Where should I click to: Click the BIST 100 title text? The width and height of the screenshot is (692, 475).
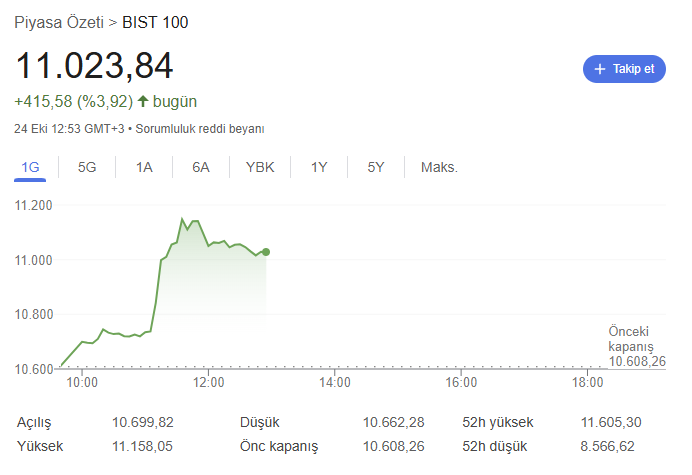[155, 21]
